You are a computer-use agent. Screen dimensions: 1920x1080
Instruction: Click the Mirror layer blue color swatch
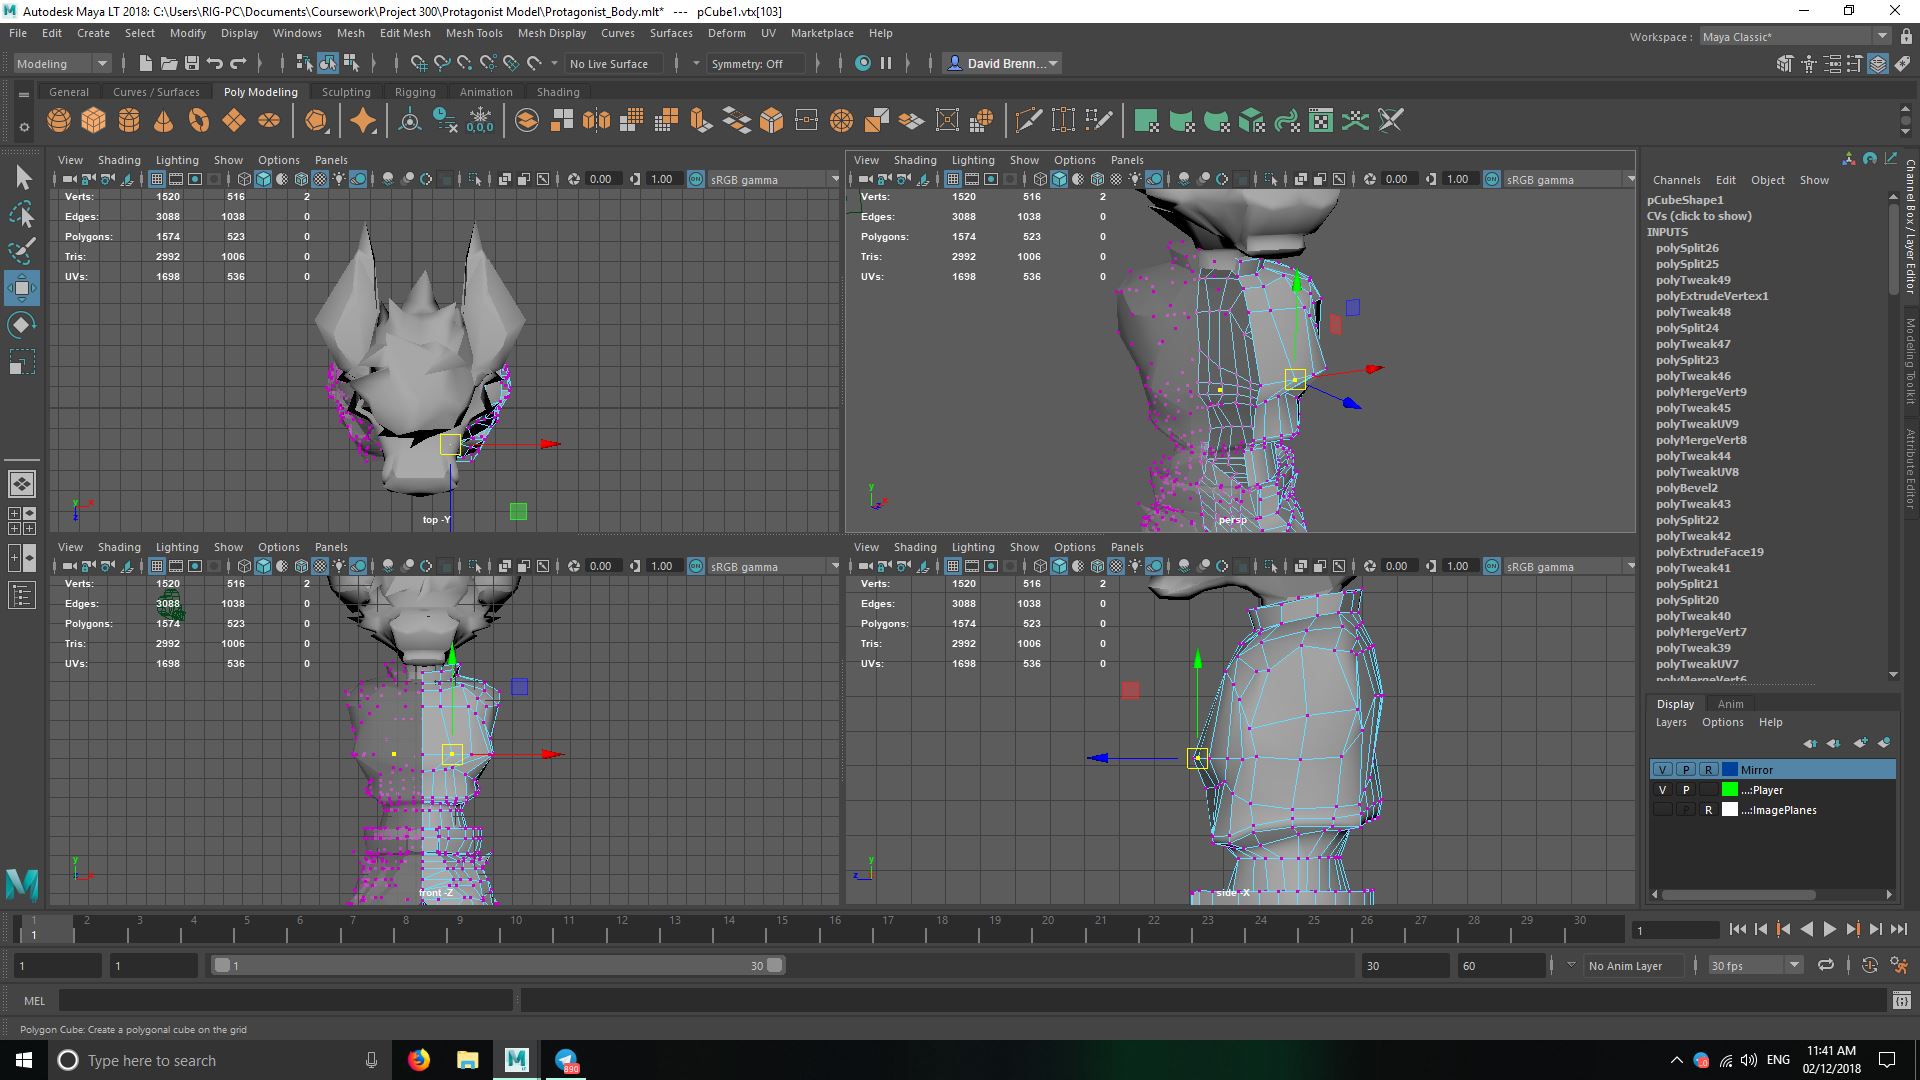coord(1730,769)
